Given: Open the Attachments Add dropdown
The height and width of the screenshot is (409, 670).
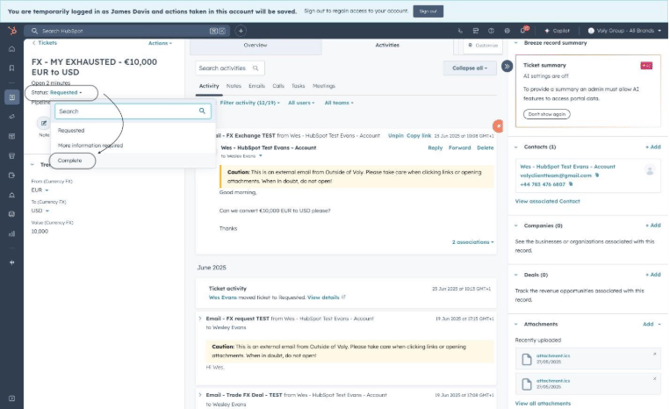Looking at the screenshot, I should tap(652, 324).
